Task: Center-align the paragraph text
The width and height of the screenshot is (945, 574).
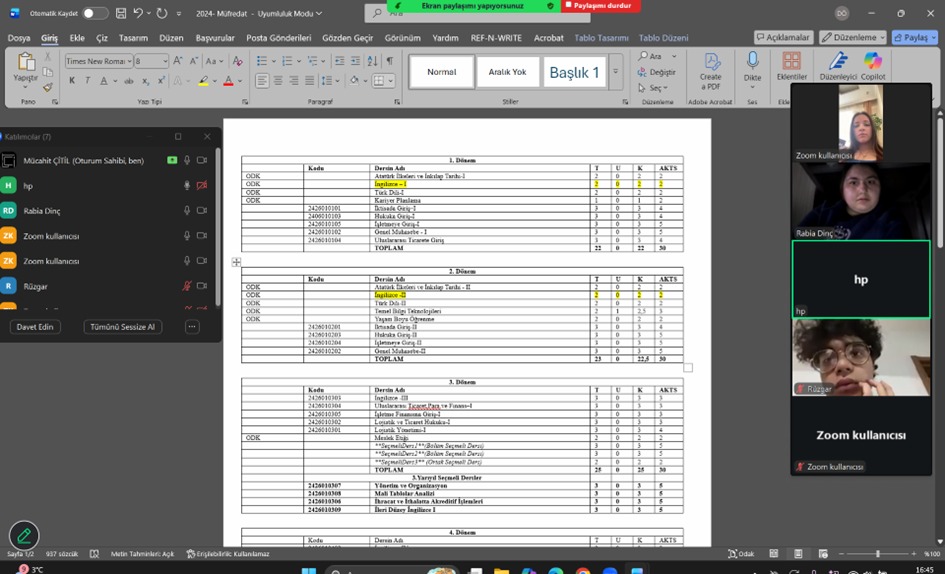Action: pos(278,81)
